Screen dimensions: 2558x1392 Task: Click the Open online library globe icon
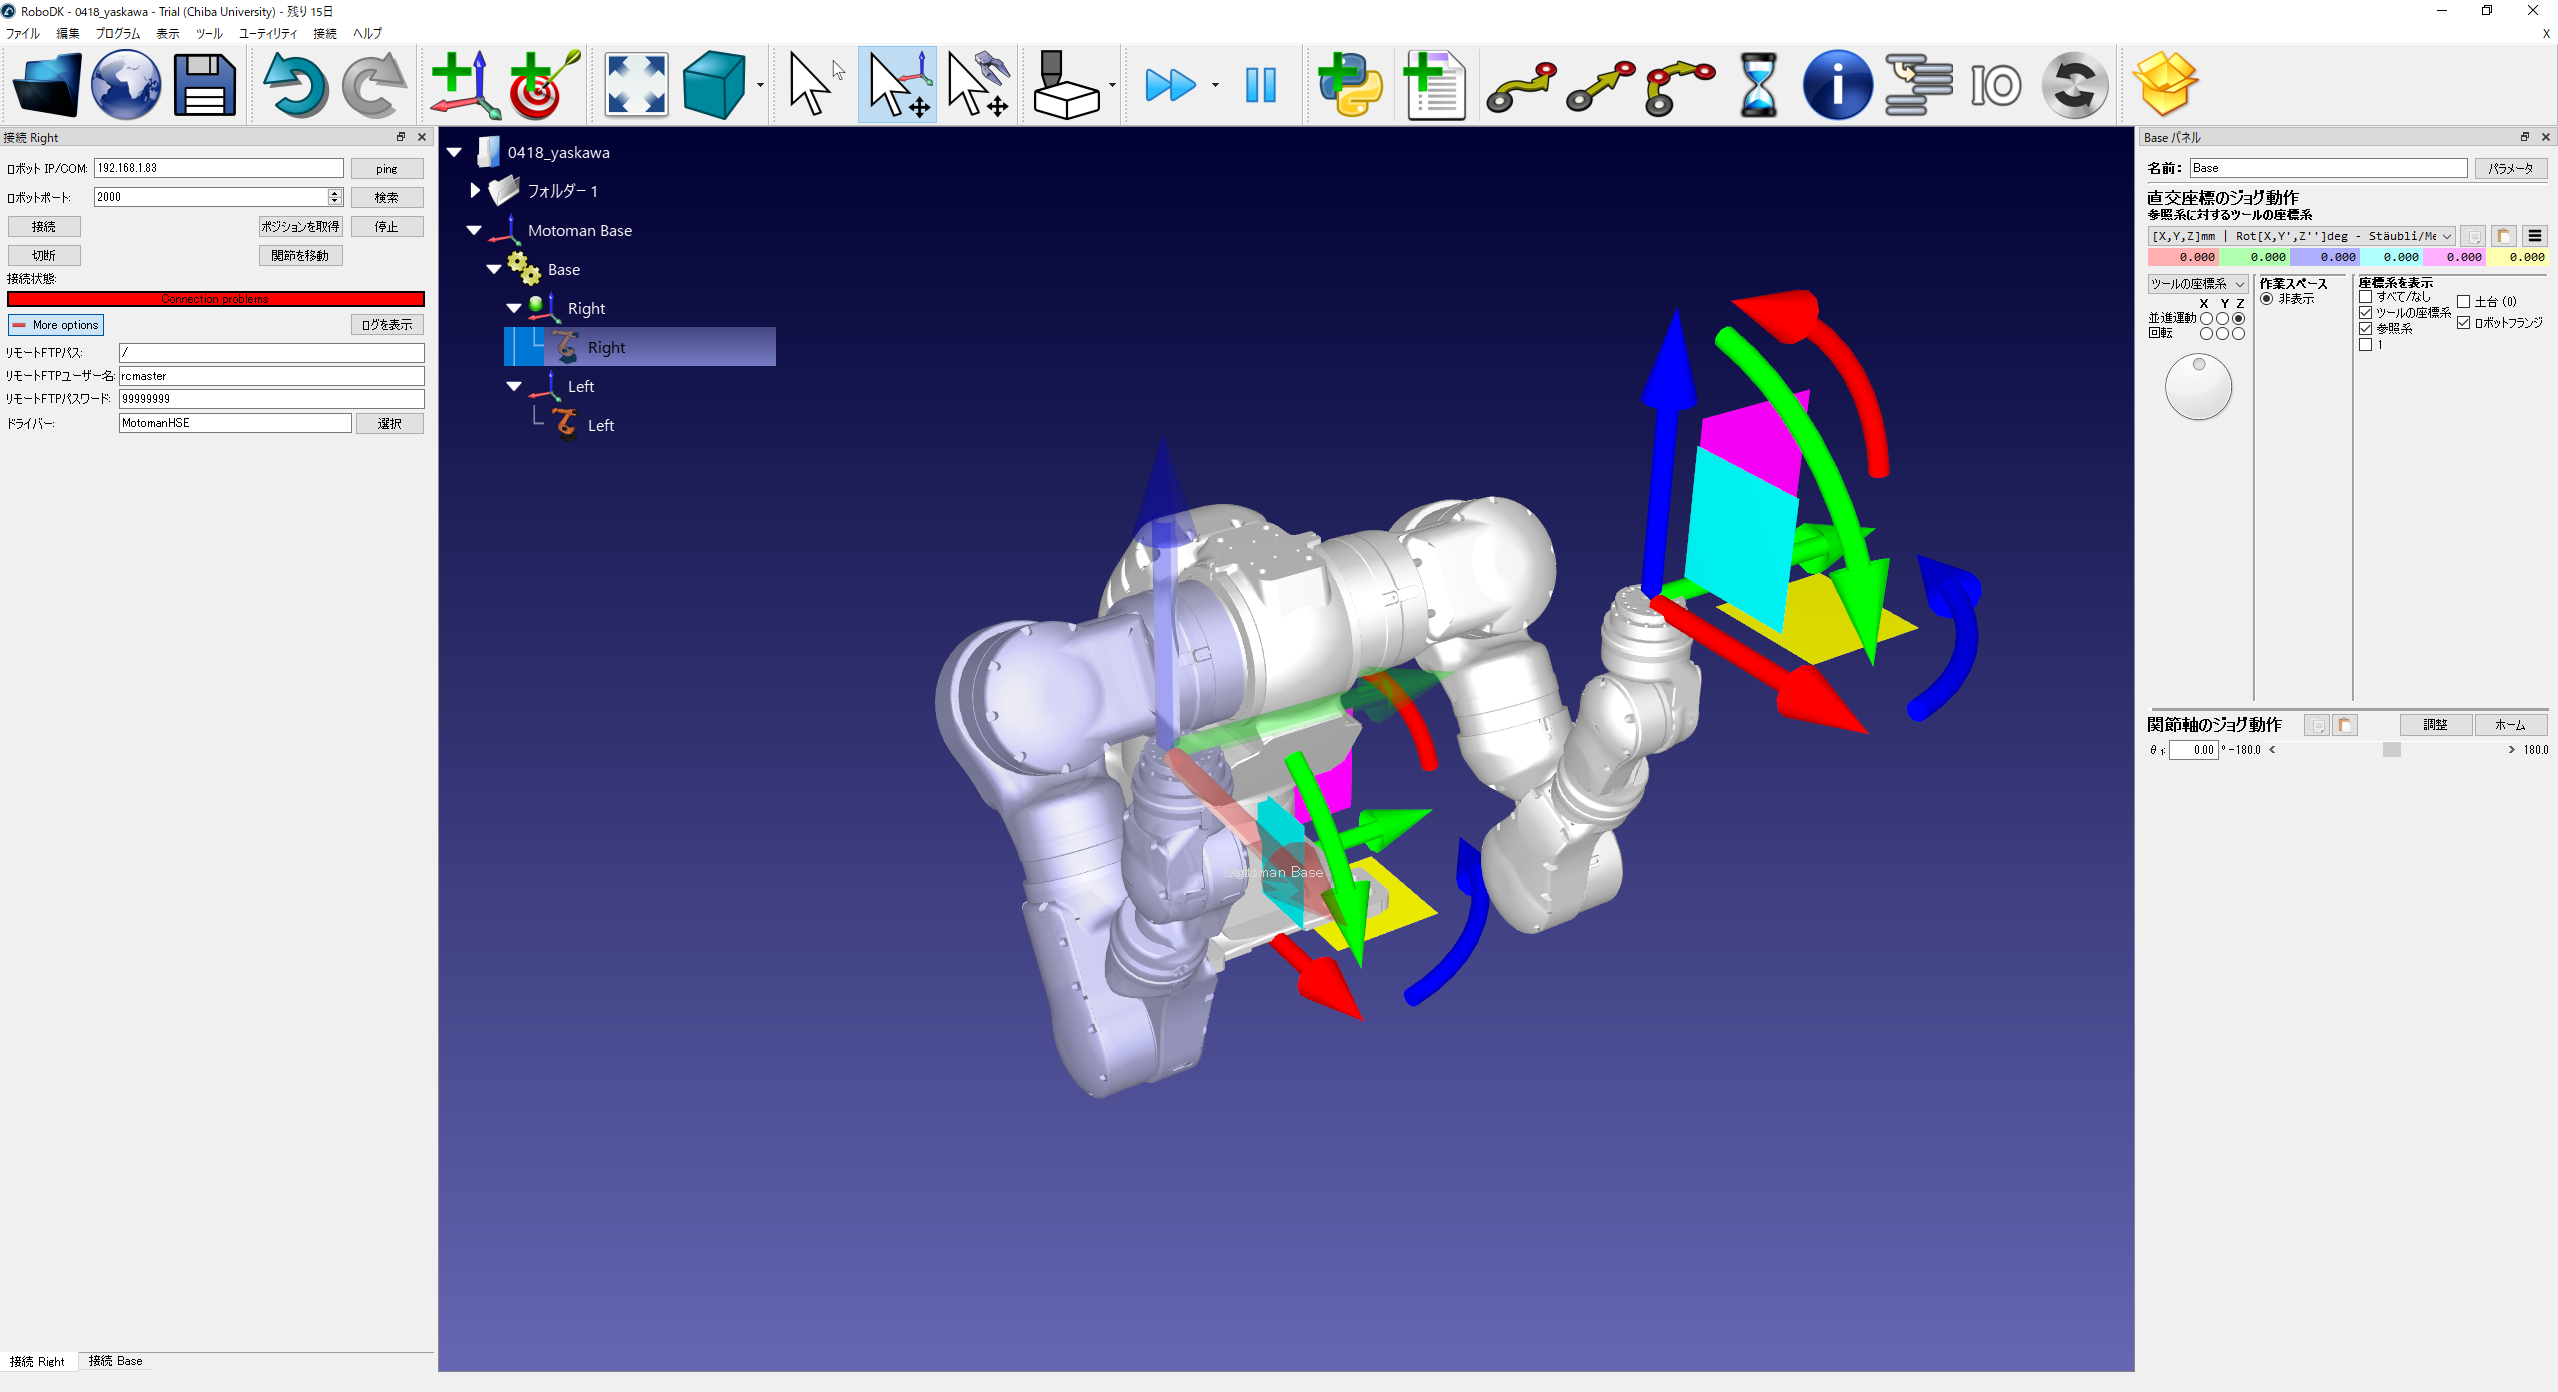coord(126,85)
